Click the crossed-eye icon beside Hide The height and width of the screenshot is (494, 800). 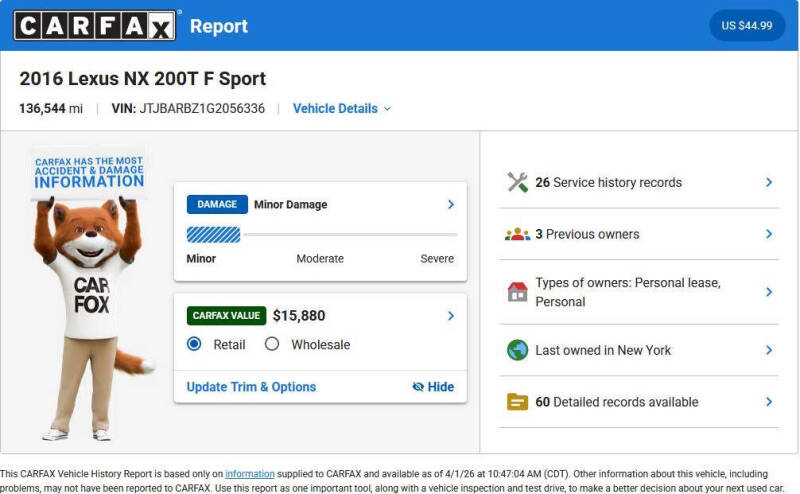click(418, 387)
